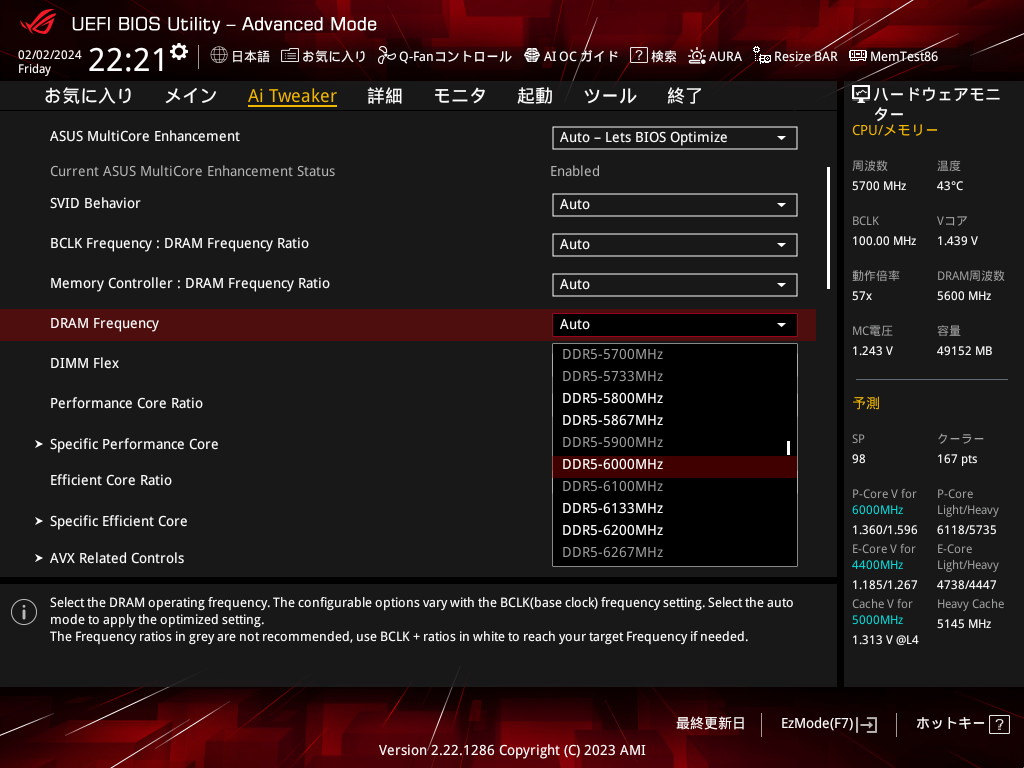The image size is (1024, 768).
Task: Select DDR5-5800MHz option
Action: point(675,398)
